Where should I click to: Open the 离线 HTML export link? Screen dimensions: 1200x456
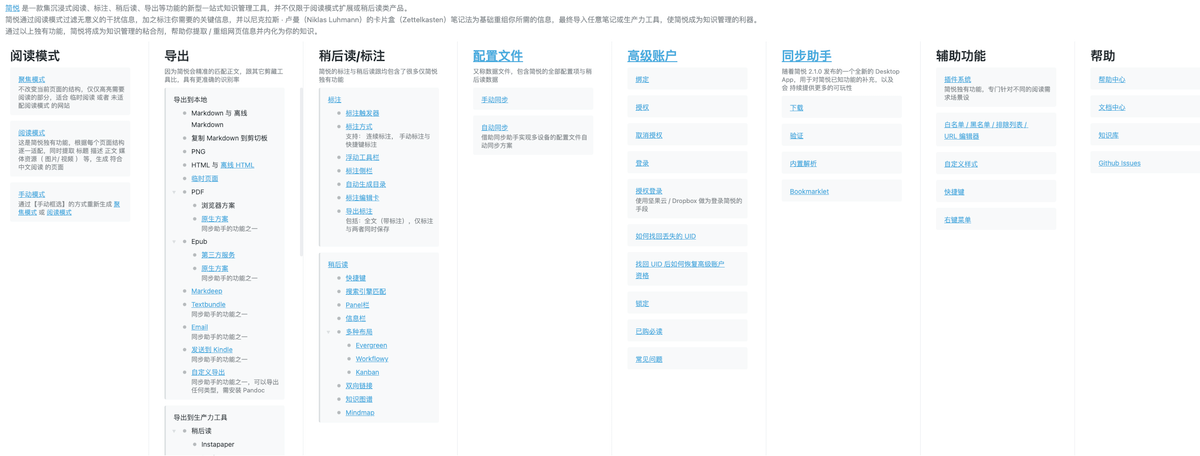(237, 165)
